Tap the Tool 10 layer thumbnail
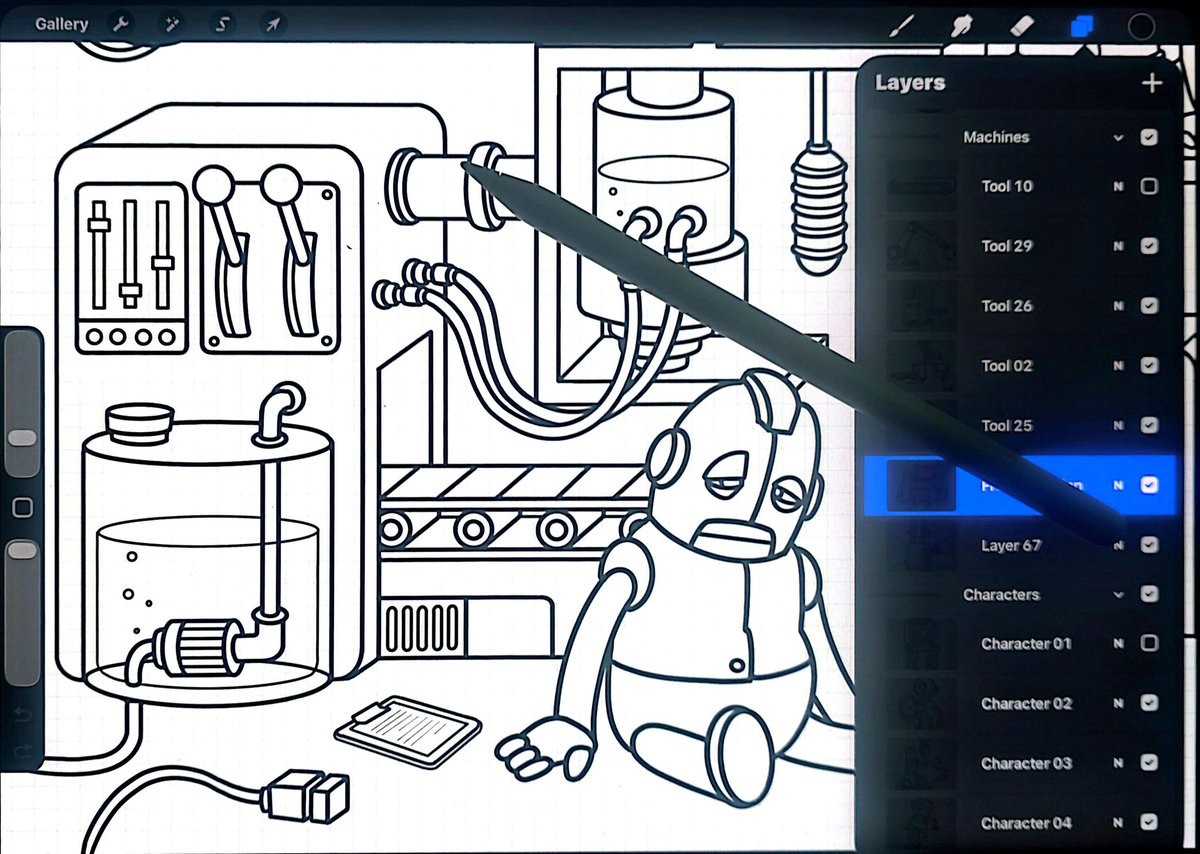 (x=921, y=186)
